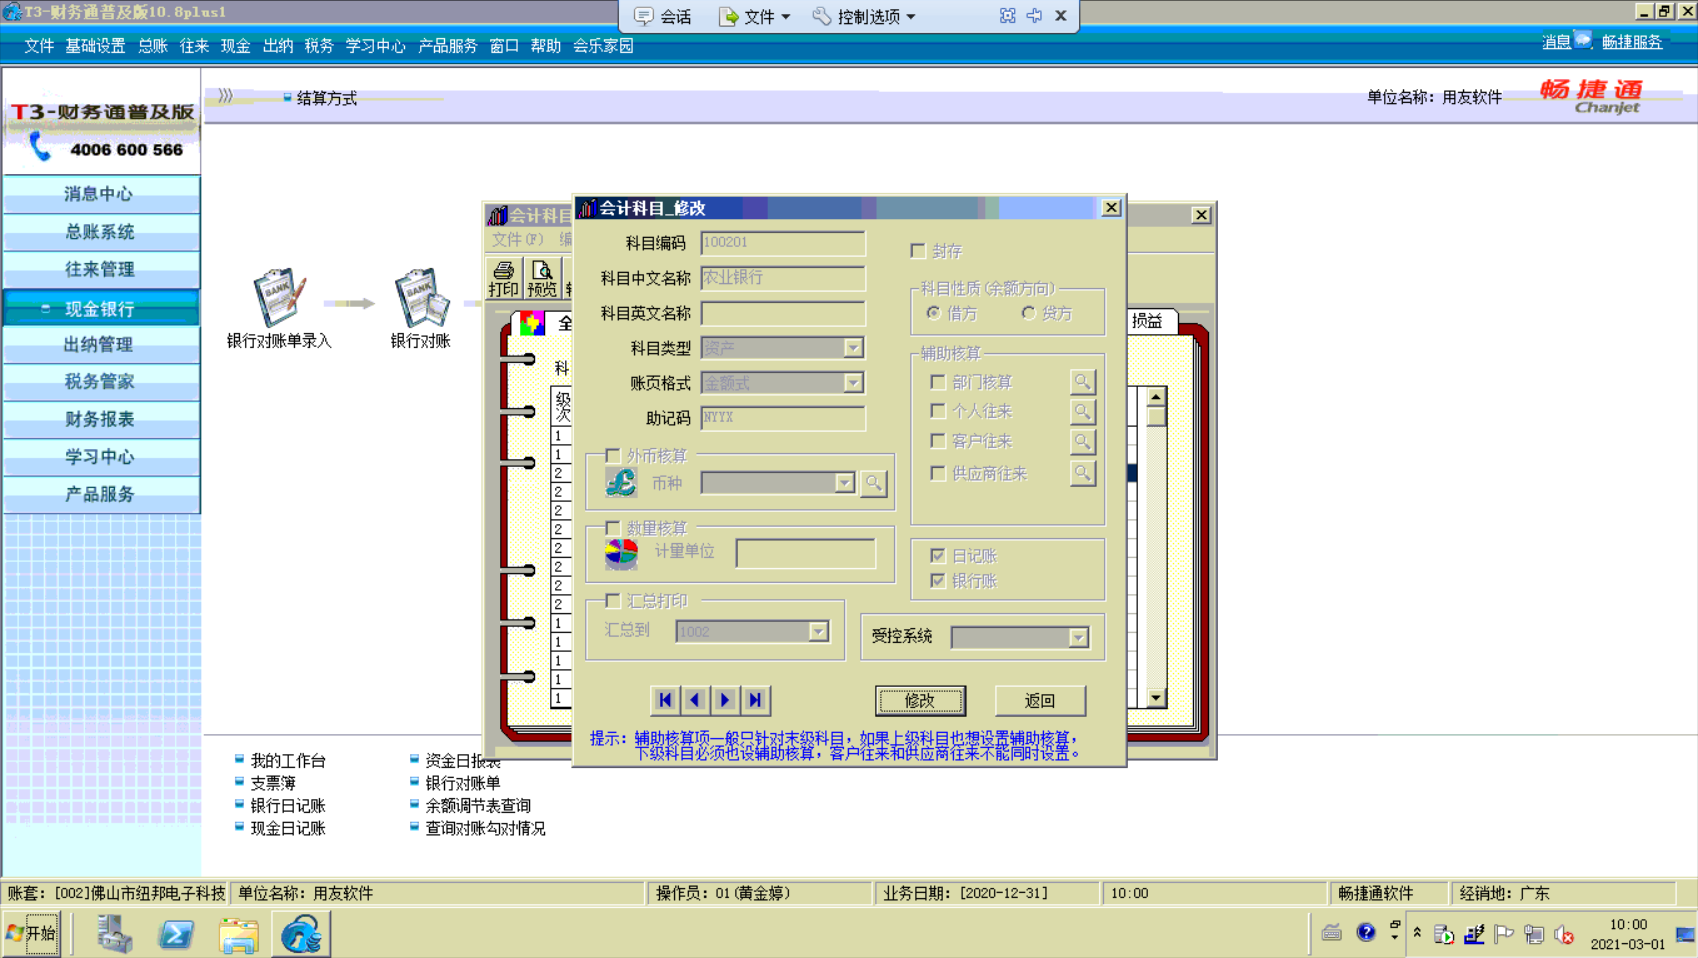Open the 基础设置 menu
Image resolution: width=1698 pixels, height=958 pixels.
tap(95, 46)
